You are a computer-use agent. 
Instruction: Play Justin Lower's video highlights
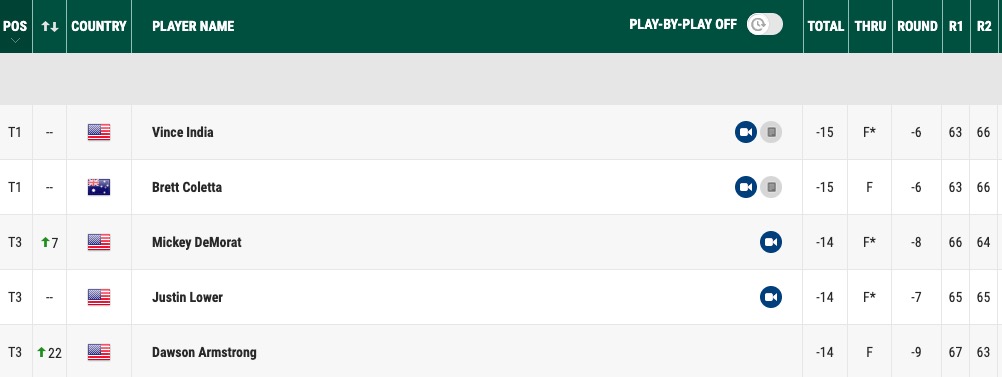point(771,297)
